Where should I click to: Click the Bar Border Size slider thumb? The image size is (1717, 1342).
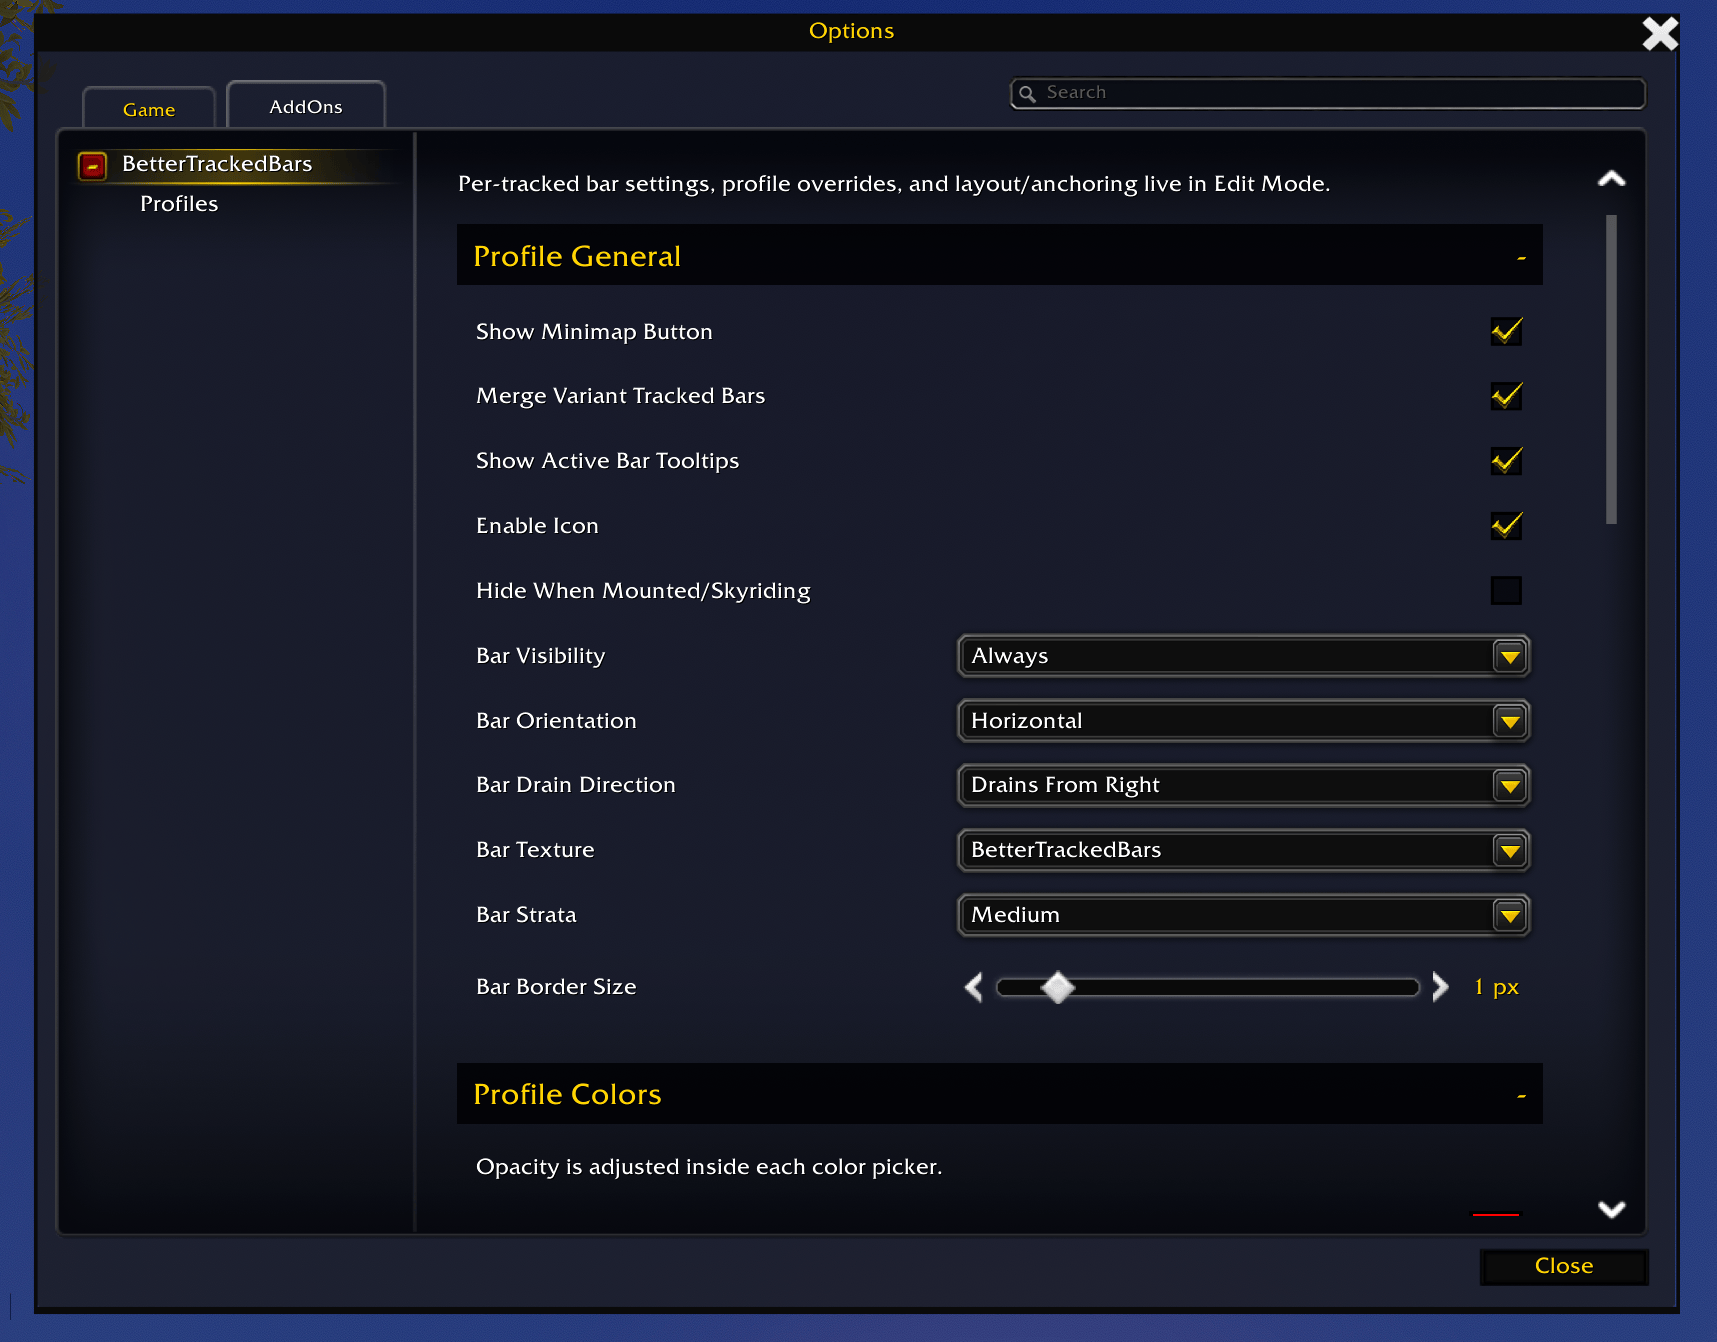(x=1058, y=988)
